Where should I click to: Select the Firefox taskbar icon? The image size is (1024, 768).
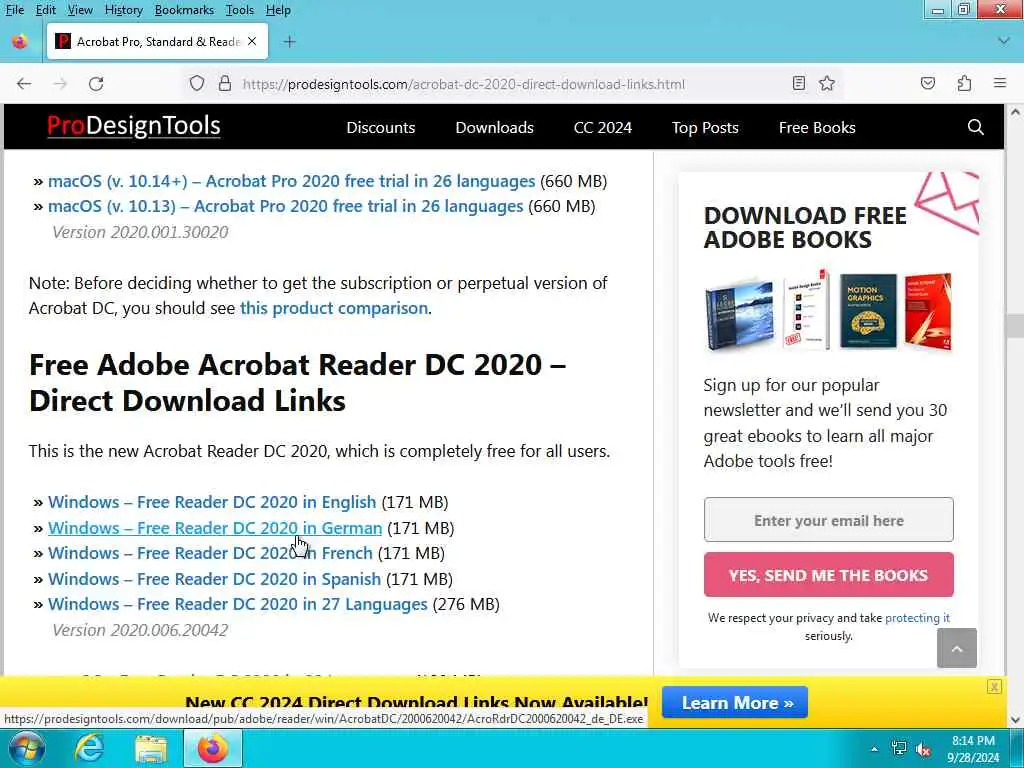click(x=213, y=748)
